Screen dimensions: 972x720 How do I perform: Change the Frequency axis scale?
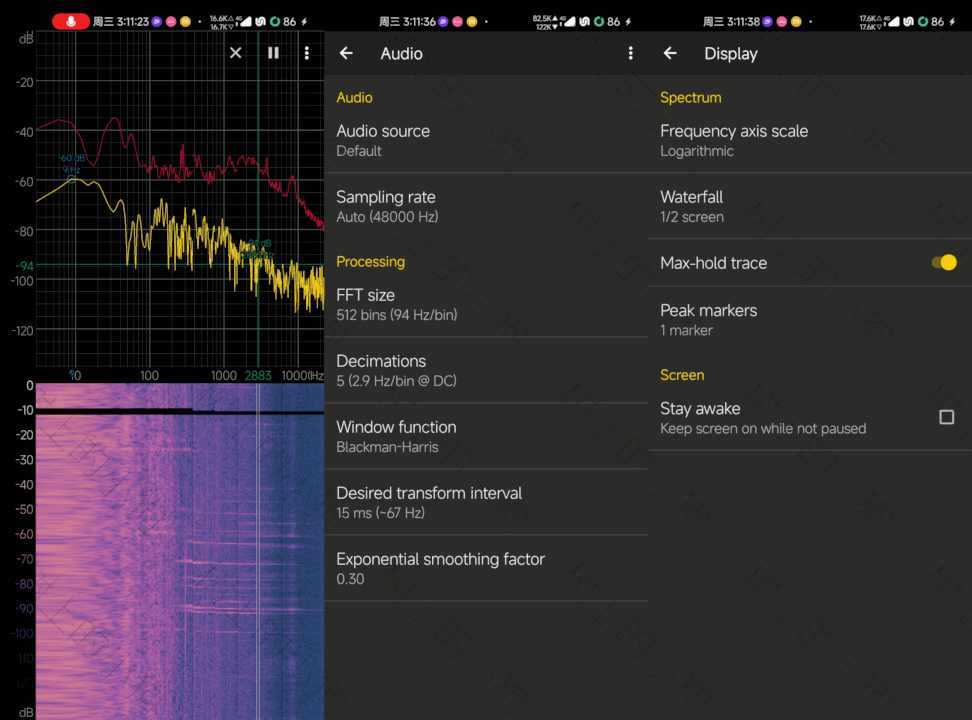pos(810,140)
